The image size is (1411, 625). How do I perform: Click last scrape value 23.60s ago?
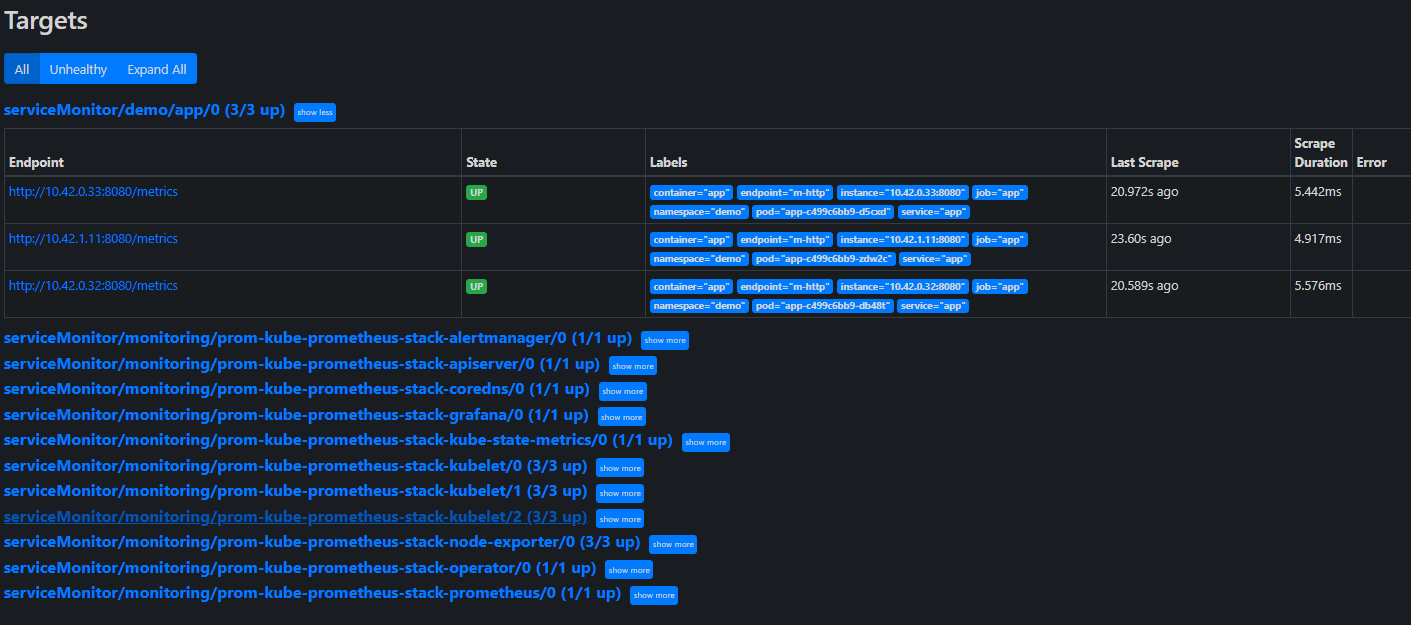pyautogui.click(x=1141, y=238)
